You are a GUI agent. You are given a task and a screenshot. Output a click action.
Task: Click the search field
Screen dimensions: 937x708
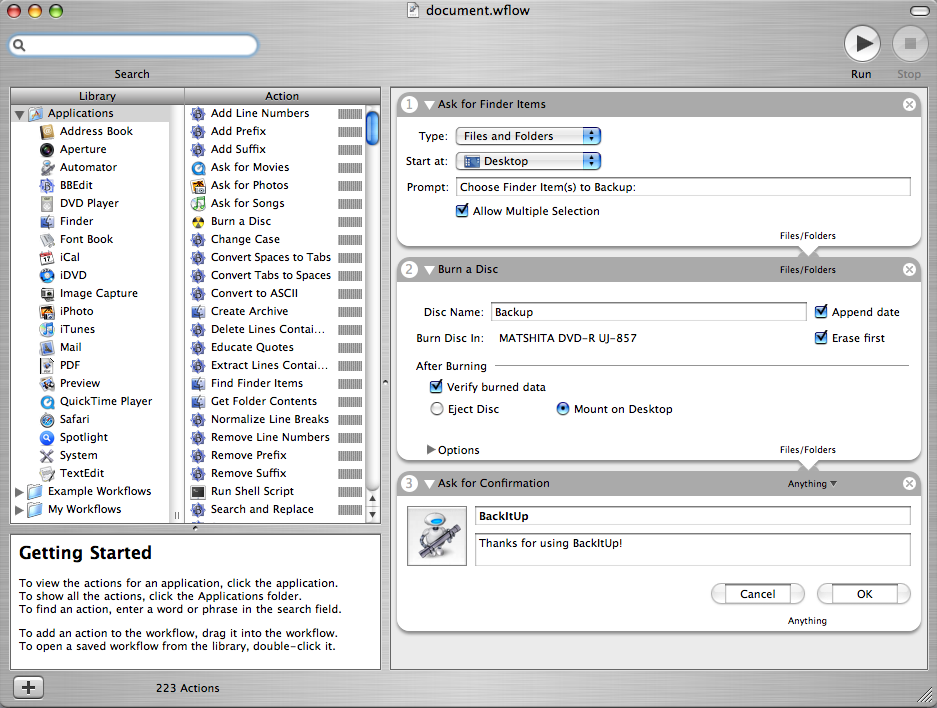(x=133, y=45)
